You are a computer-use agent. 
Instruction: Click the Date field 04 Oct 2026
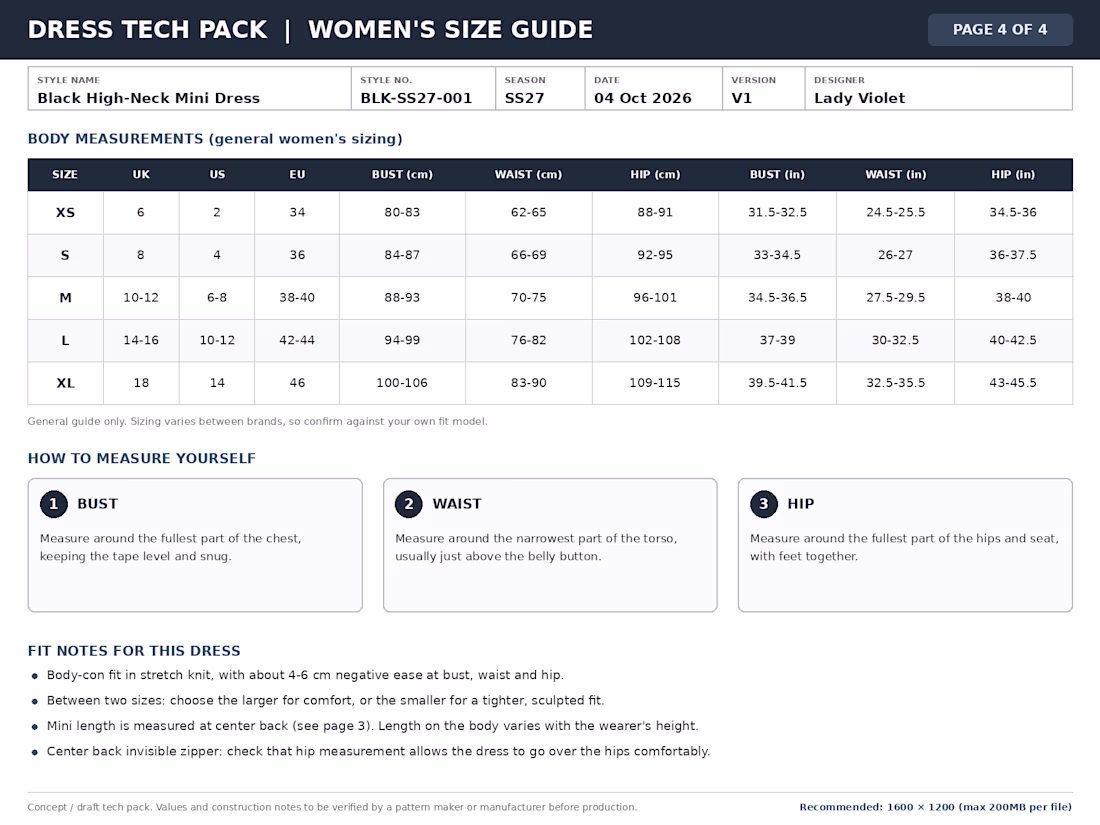[653, 88]
